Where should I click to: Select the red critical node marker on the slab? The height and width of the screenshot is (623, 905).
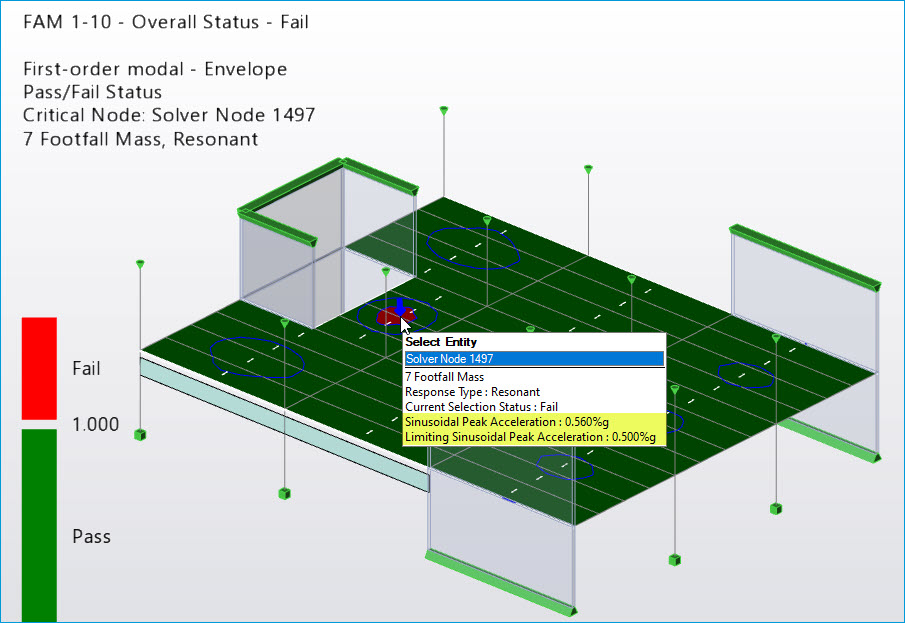pyautogui.click(x=388, y=315)
